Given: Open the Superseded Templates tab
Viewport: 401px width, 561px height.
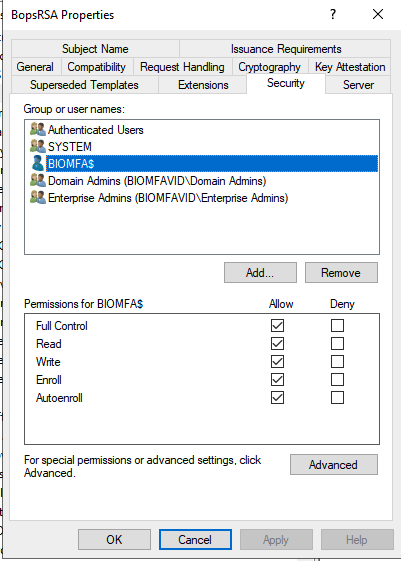Looking at the screenshot, I should (84, 85).
